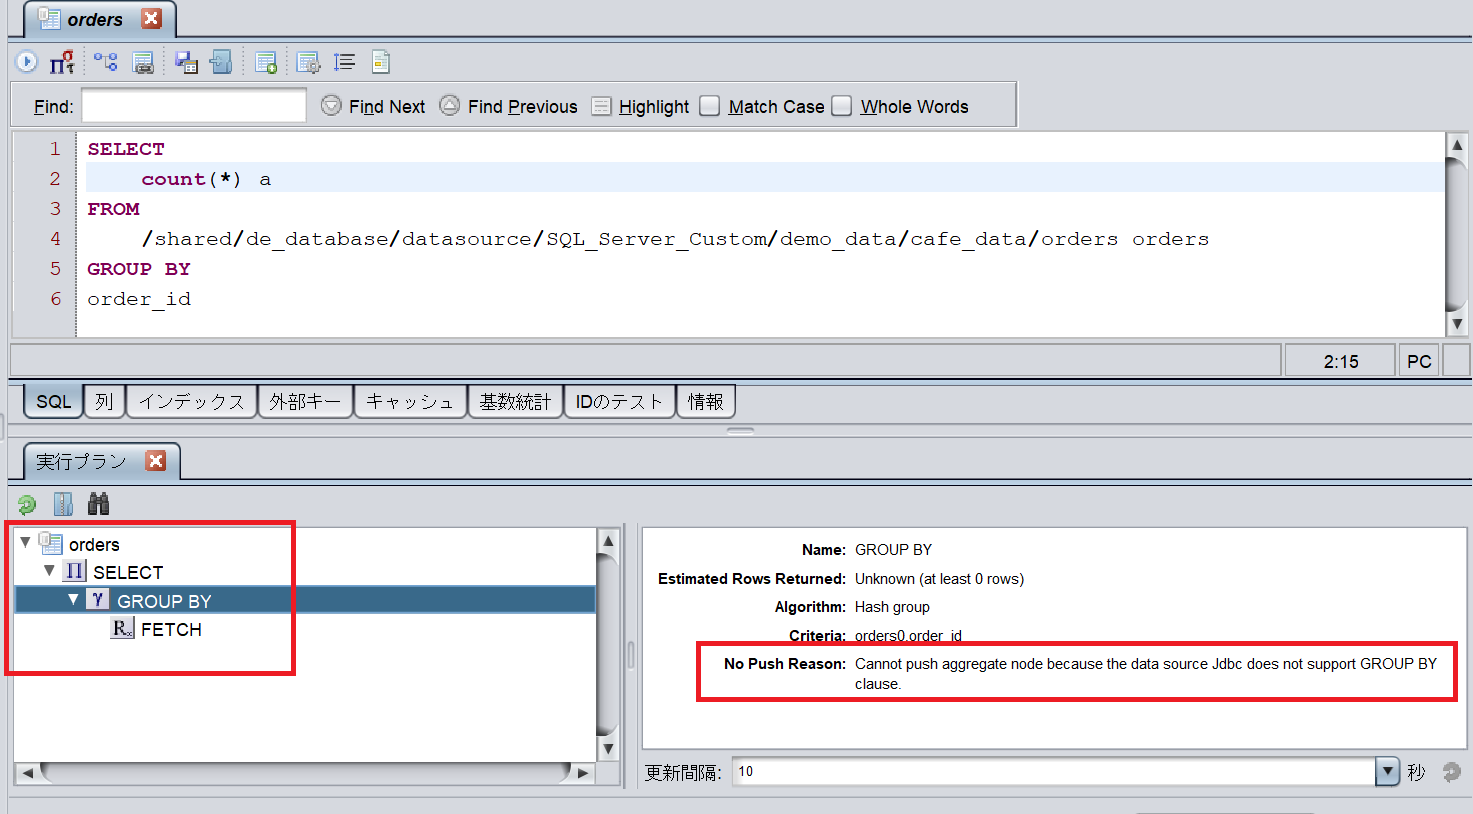
Task: Open the 外部キー tab
Action: pyautogui.click(x=305, y=401)
